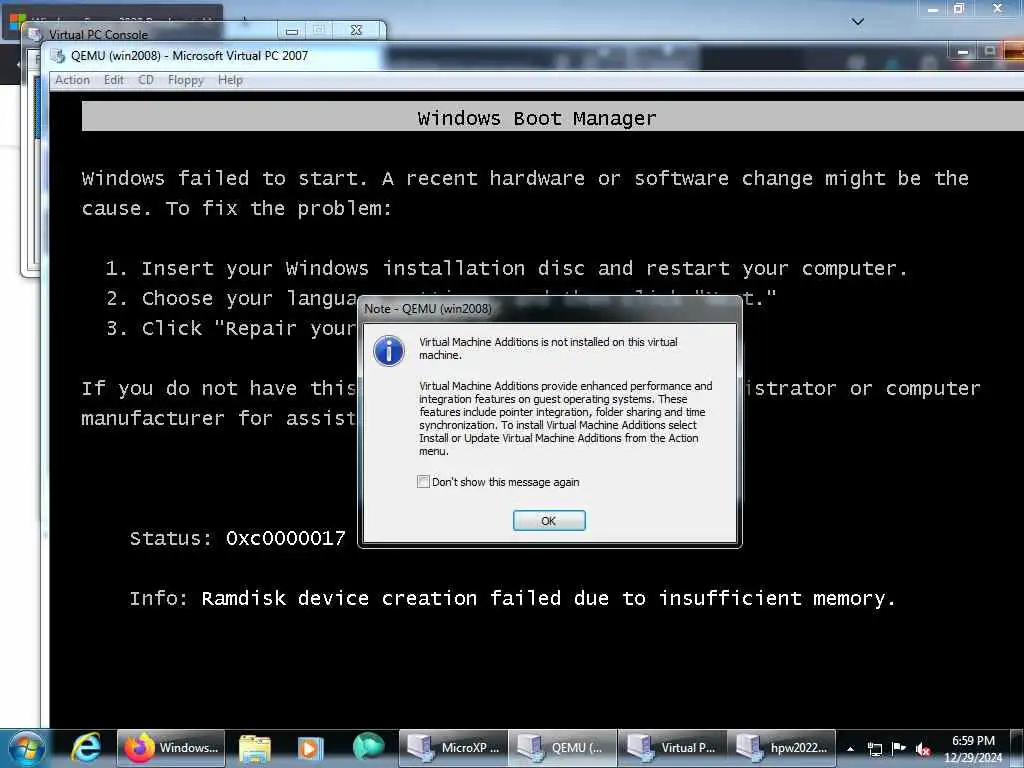
Task: Click the down chevron in the background browser window
Action: click(x=858, y=22)
